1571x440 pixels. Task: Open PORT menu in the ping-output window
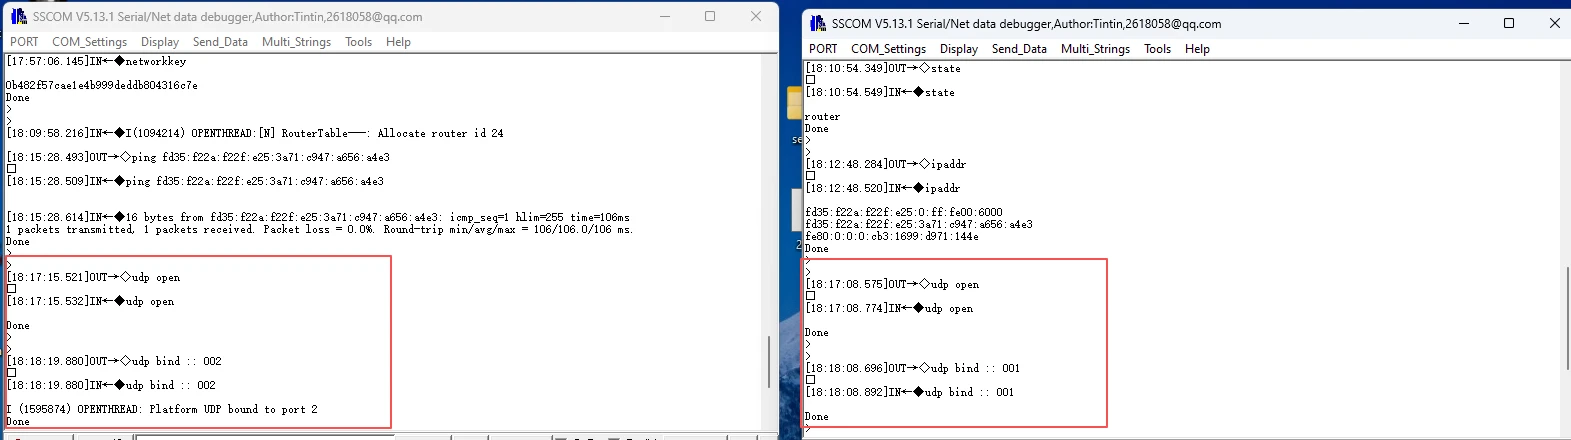point(24,42)
